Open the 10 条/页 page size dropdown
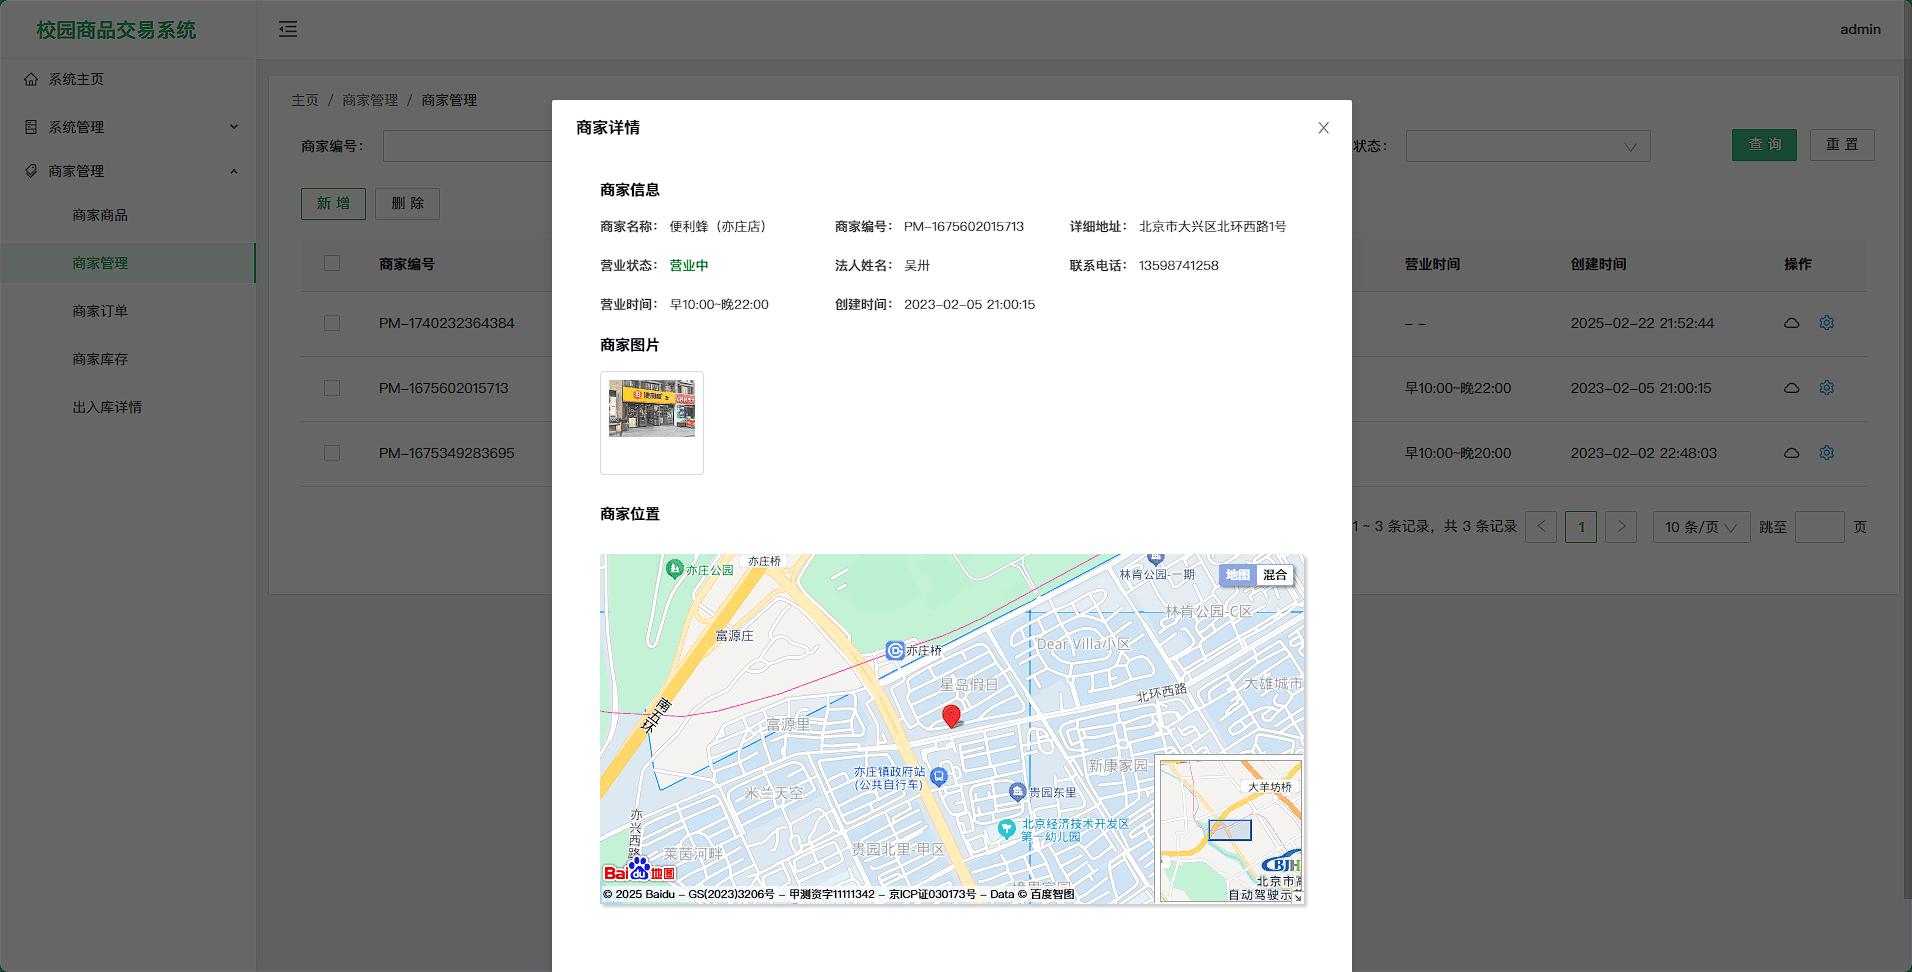 [x=1700, y=527]
